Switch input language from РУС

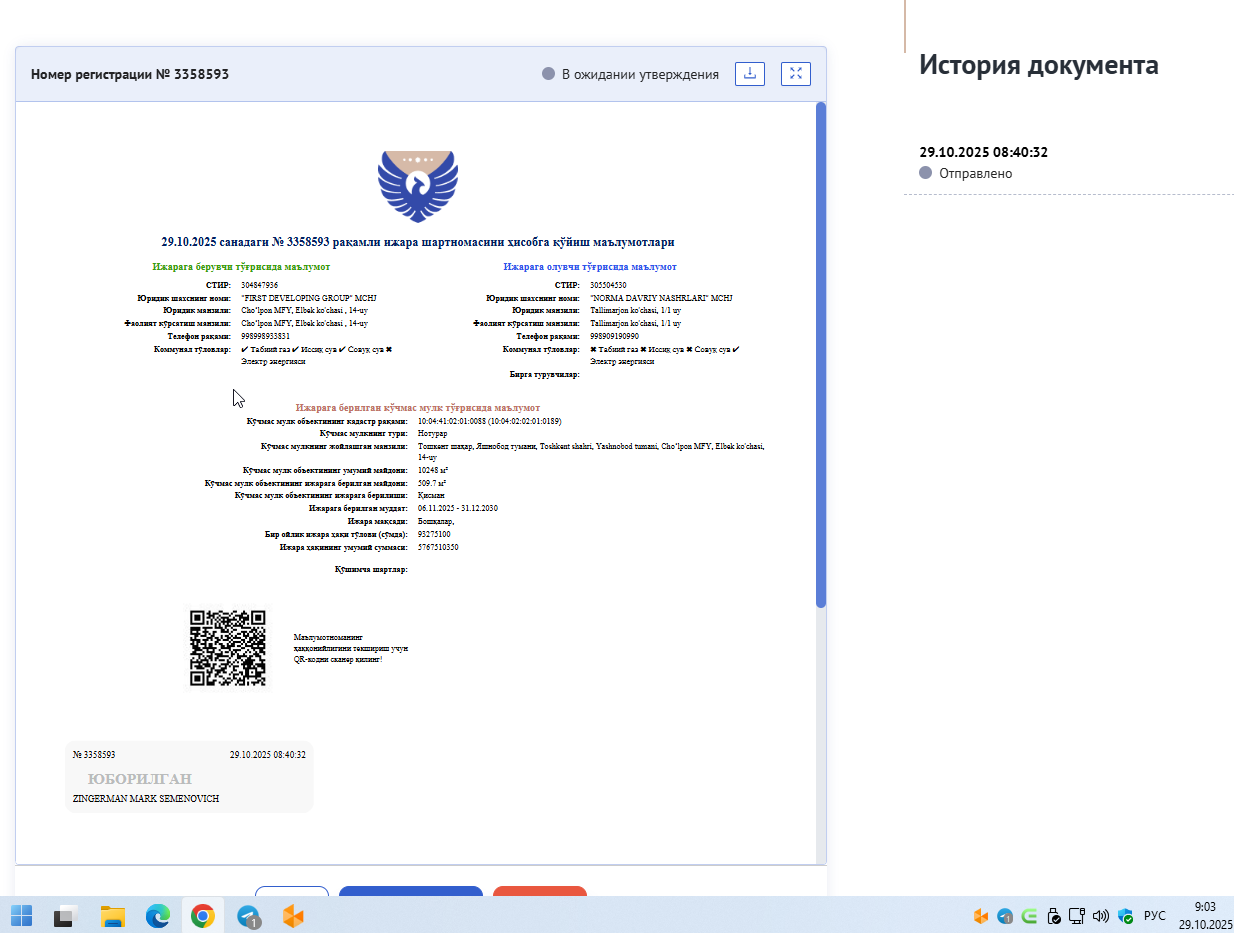pyautogui.click(x=1154, y=915)
